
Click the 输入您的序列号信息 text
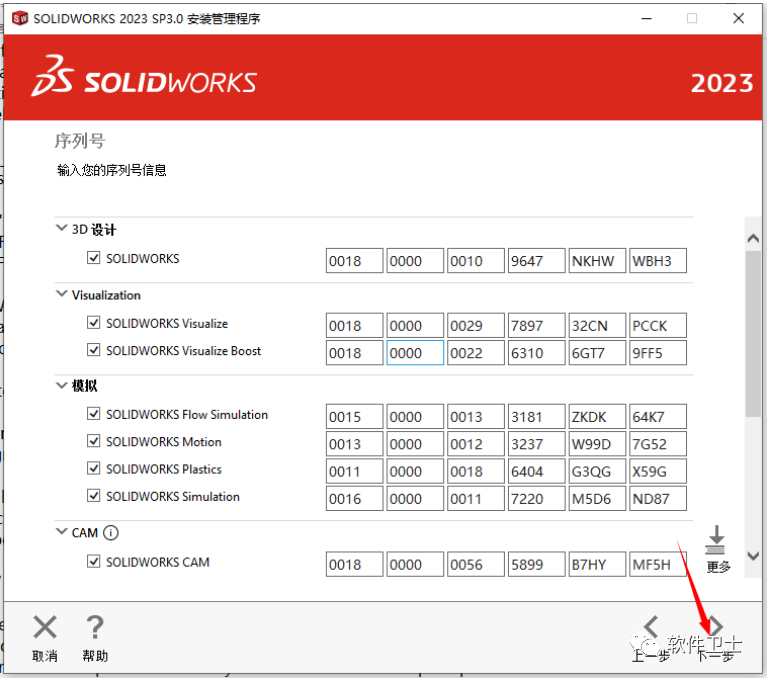tap(112, 170)
